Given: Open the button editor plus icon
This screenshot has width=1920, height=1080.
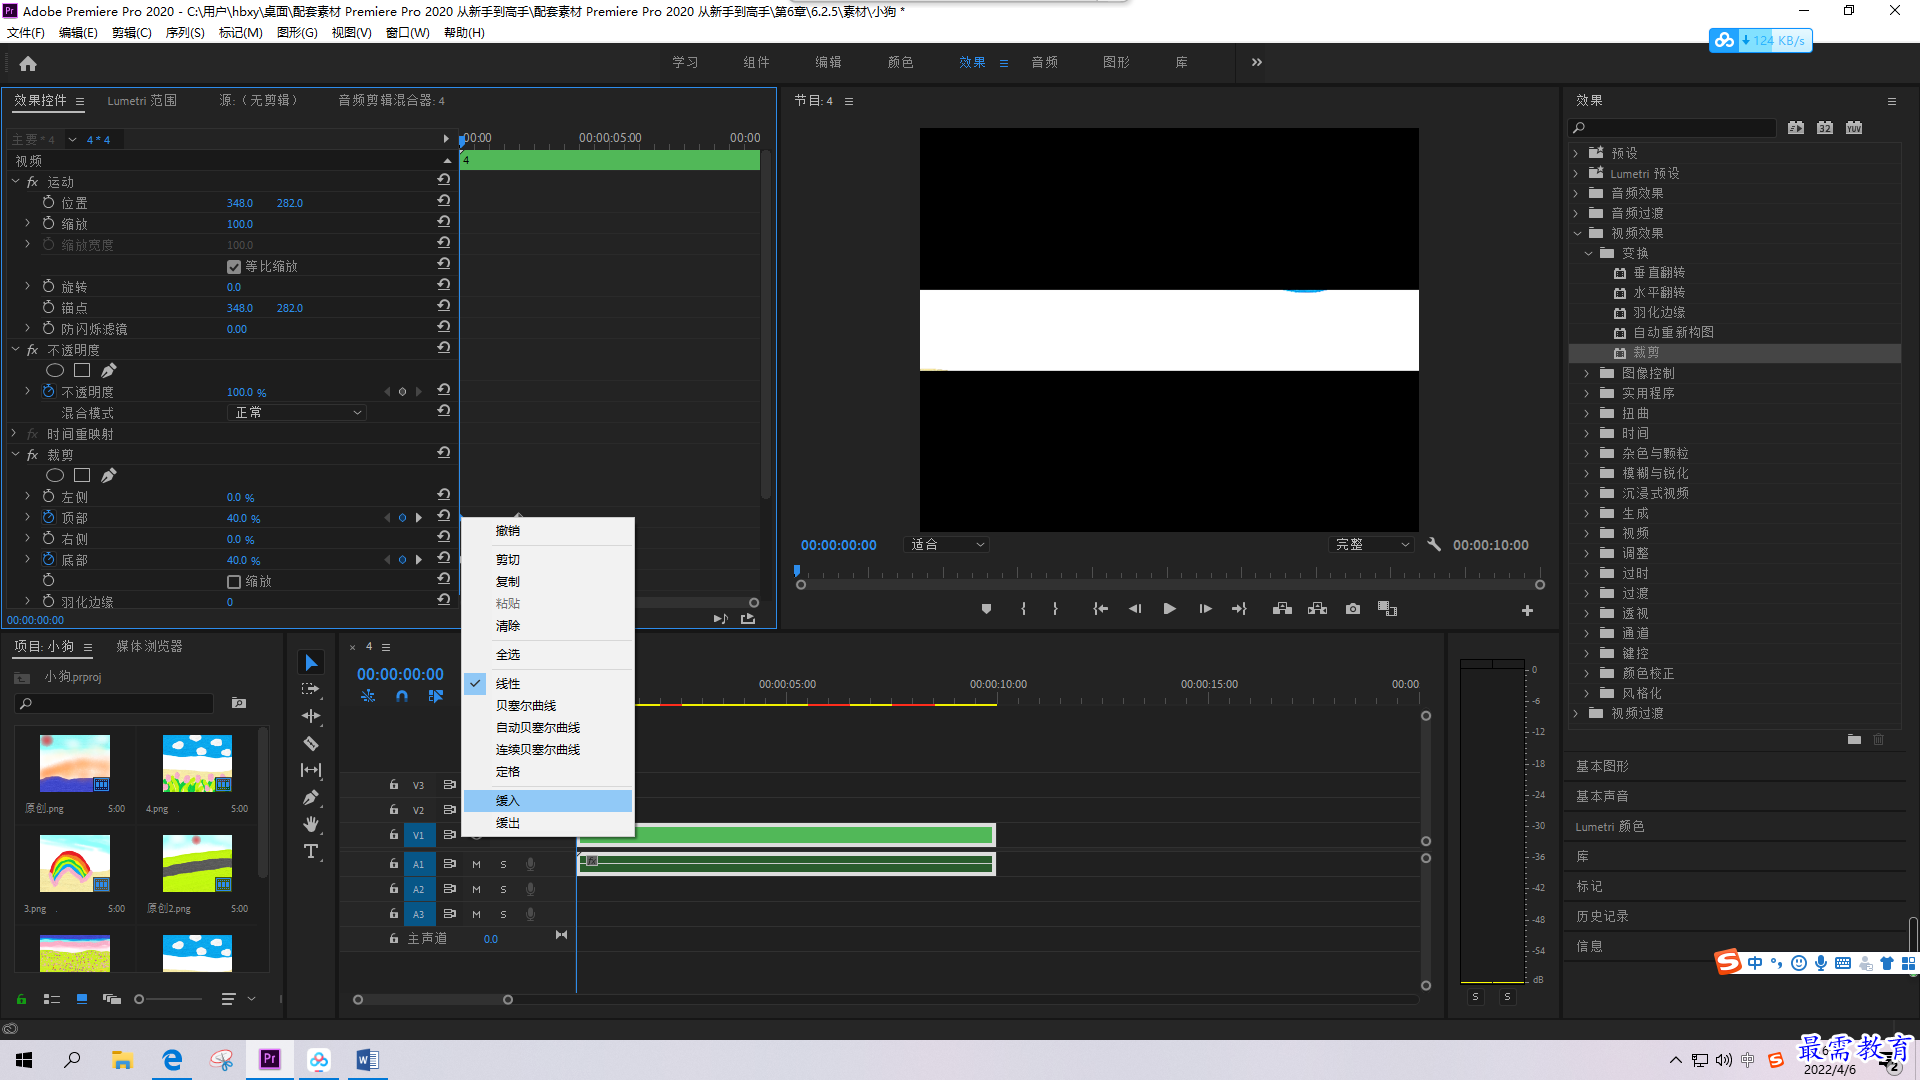Looking at the screenshot, I should (1527, 610).
